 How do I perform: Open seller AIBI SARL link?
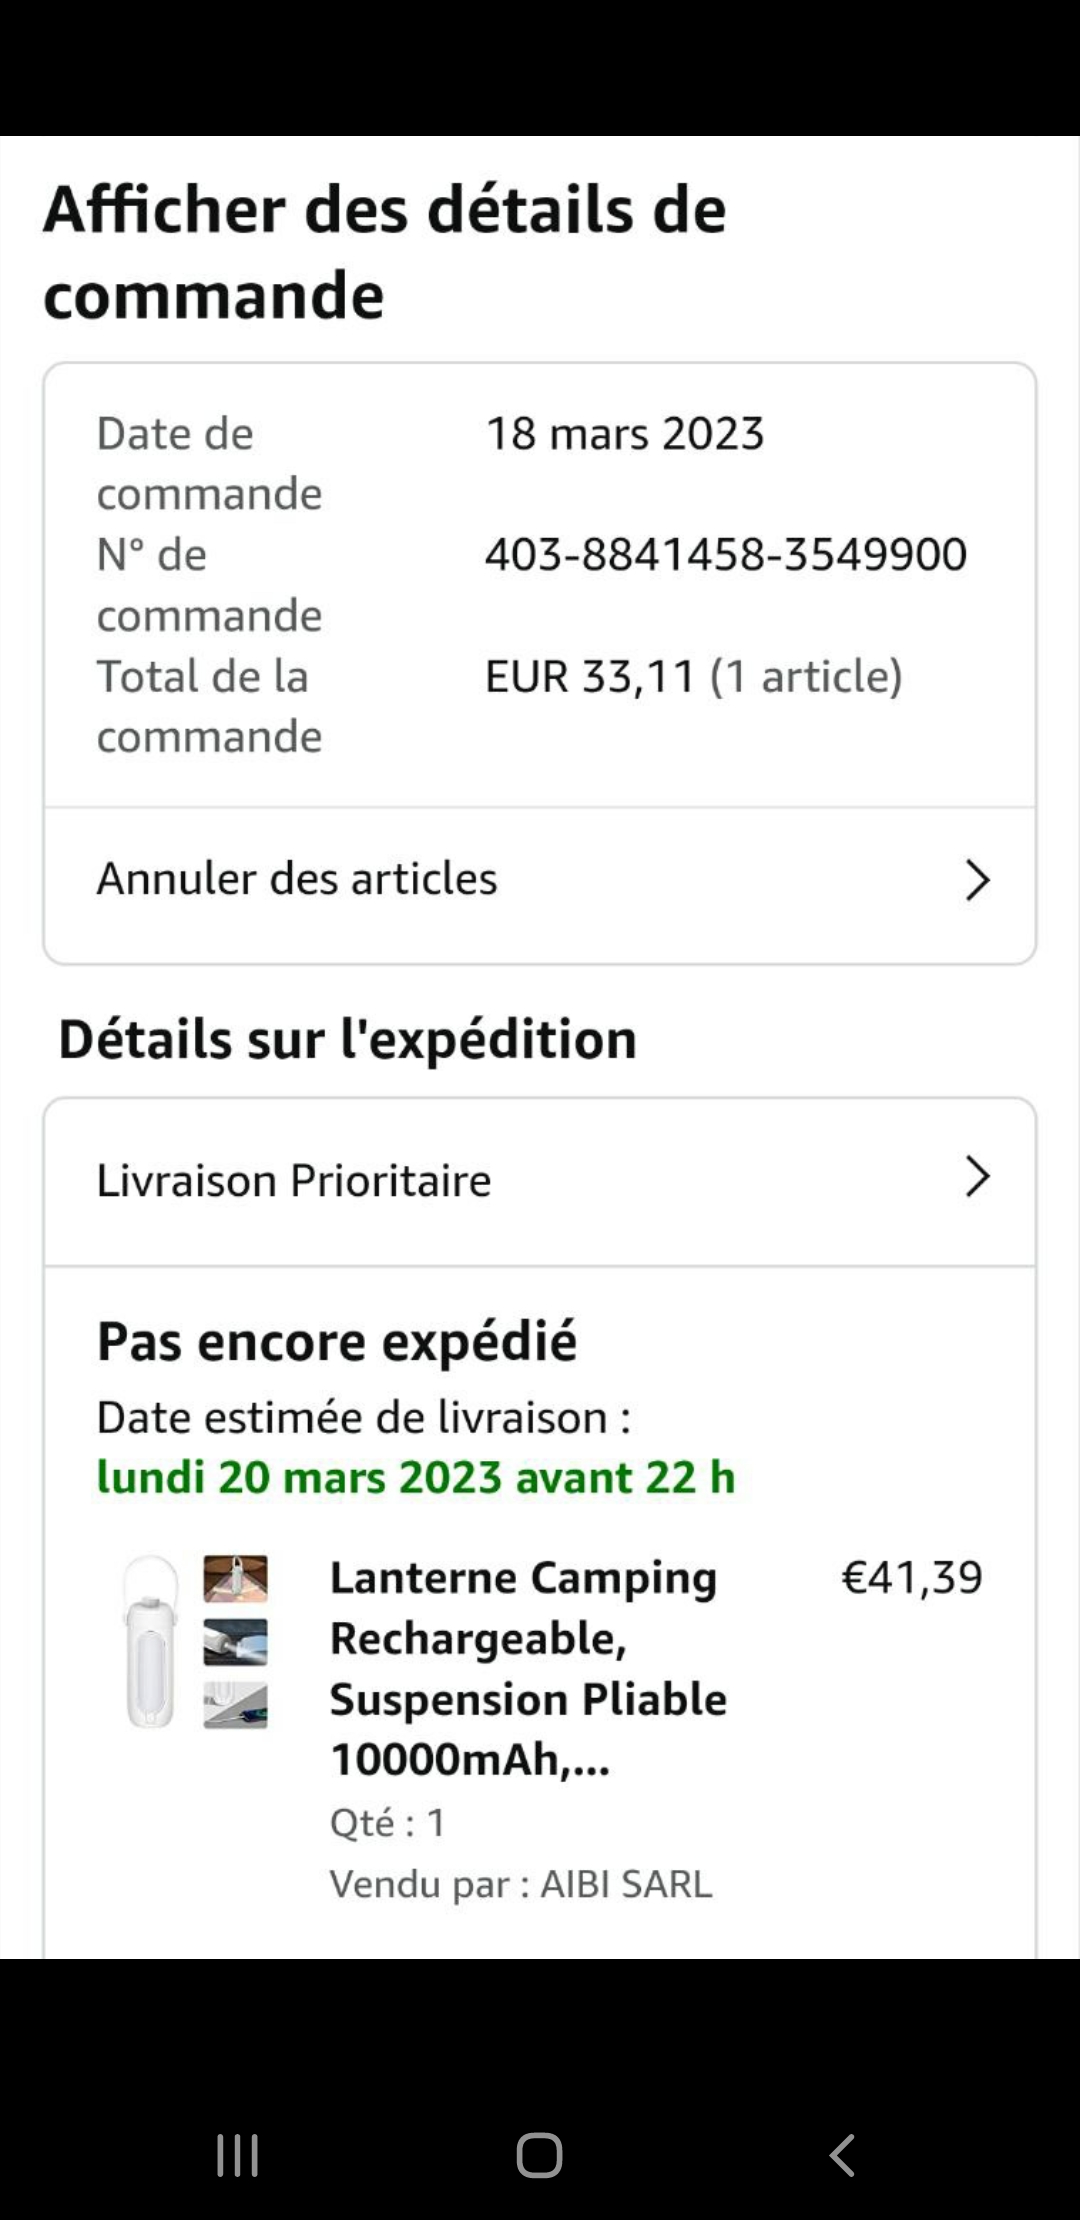tap(626, 1884)
